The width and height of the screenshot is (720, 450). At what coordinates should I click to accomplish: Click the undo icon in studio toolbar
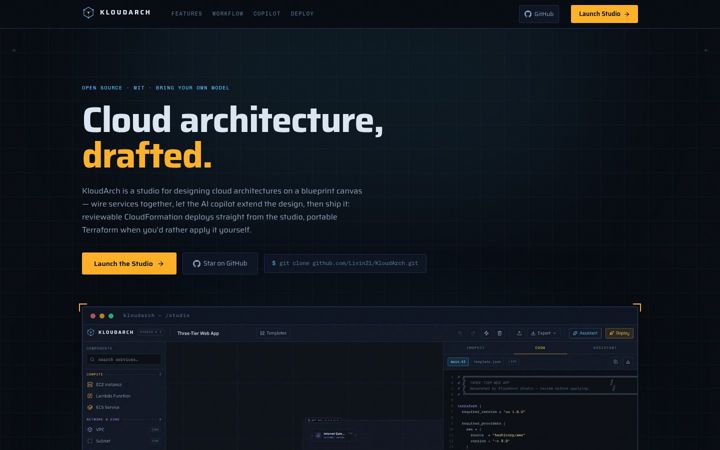[460, 333]
